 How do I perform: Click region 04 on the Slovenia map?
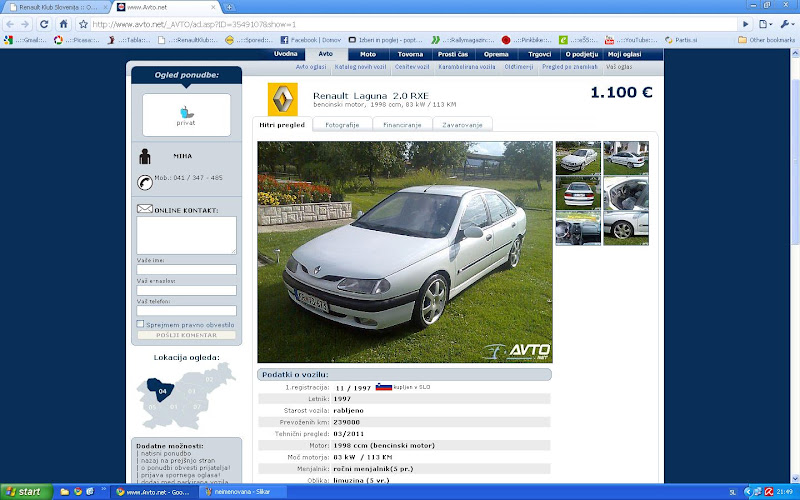[160, 389]
